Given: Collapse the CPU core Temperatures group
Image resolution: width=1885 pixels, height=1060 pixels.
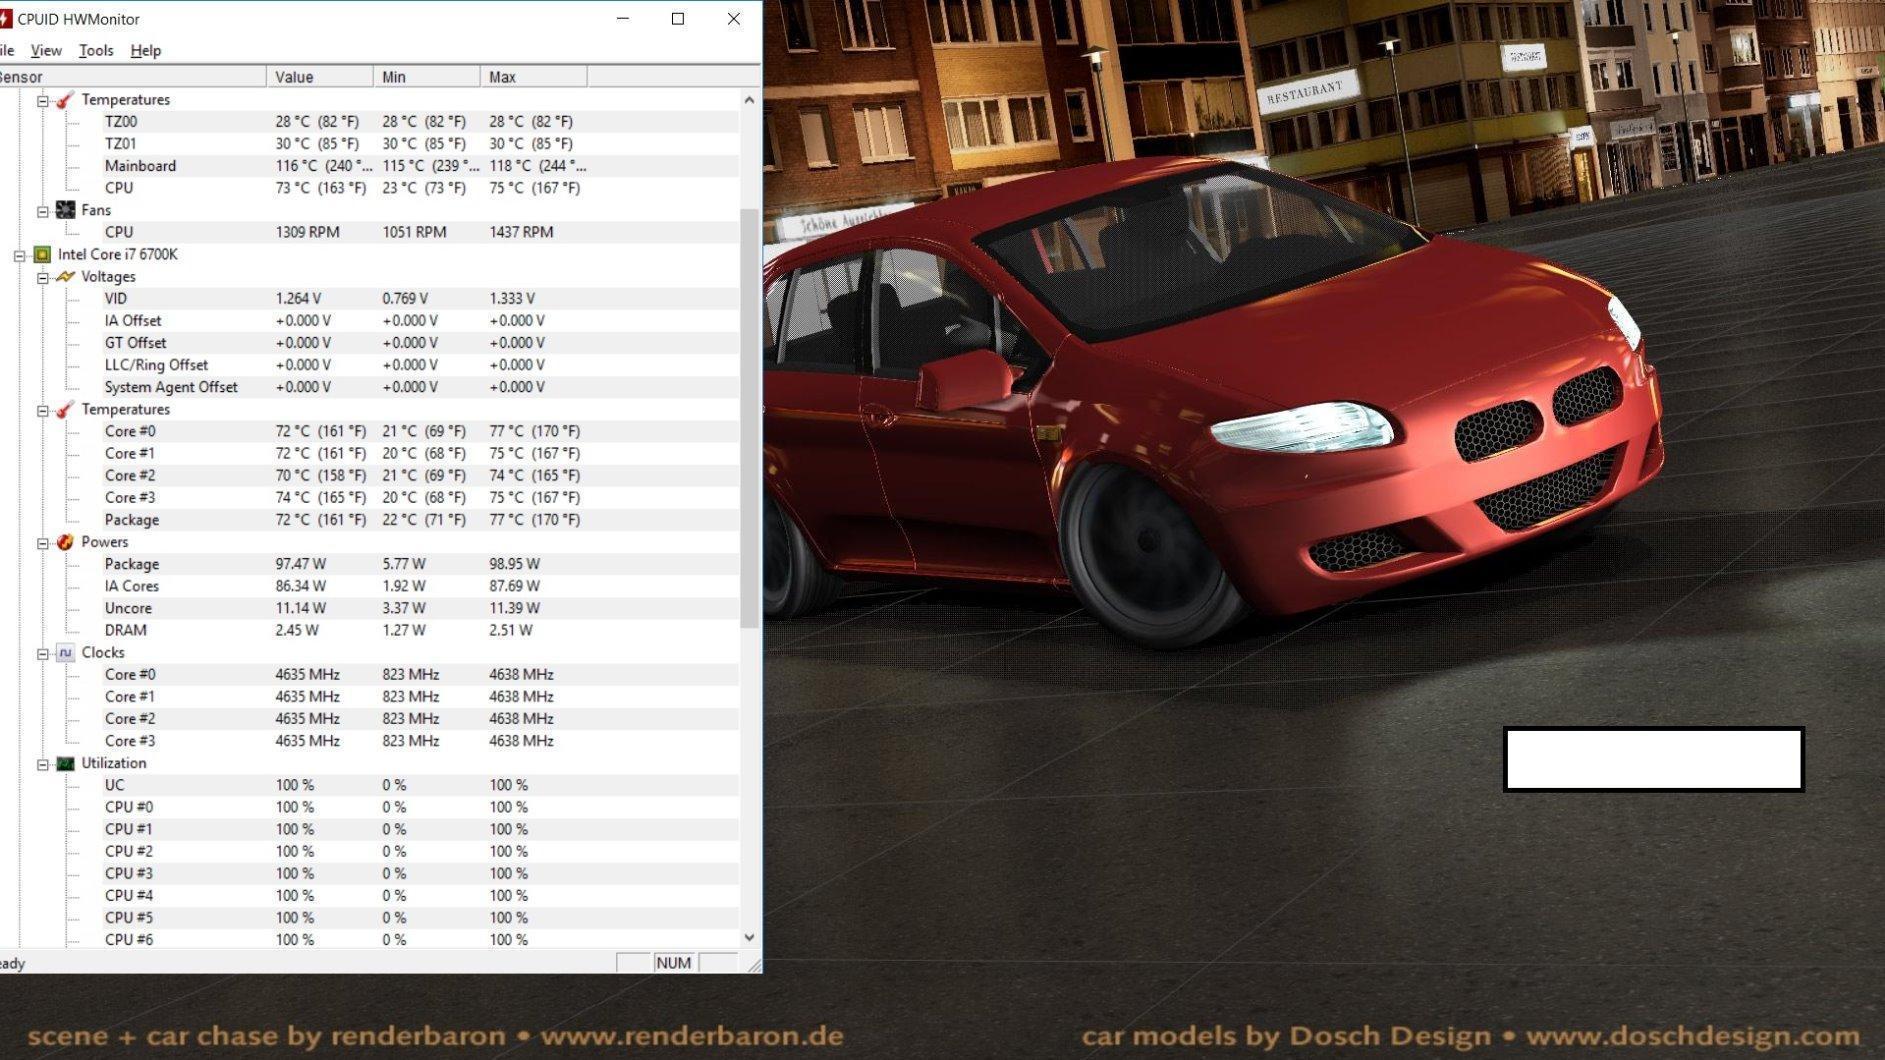Looking at the screenshot, I should click(43, 411).
